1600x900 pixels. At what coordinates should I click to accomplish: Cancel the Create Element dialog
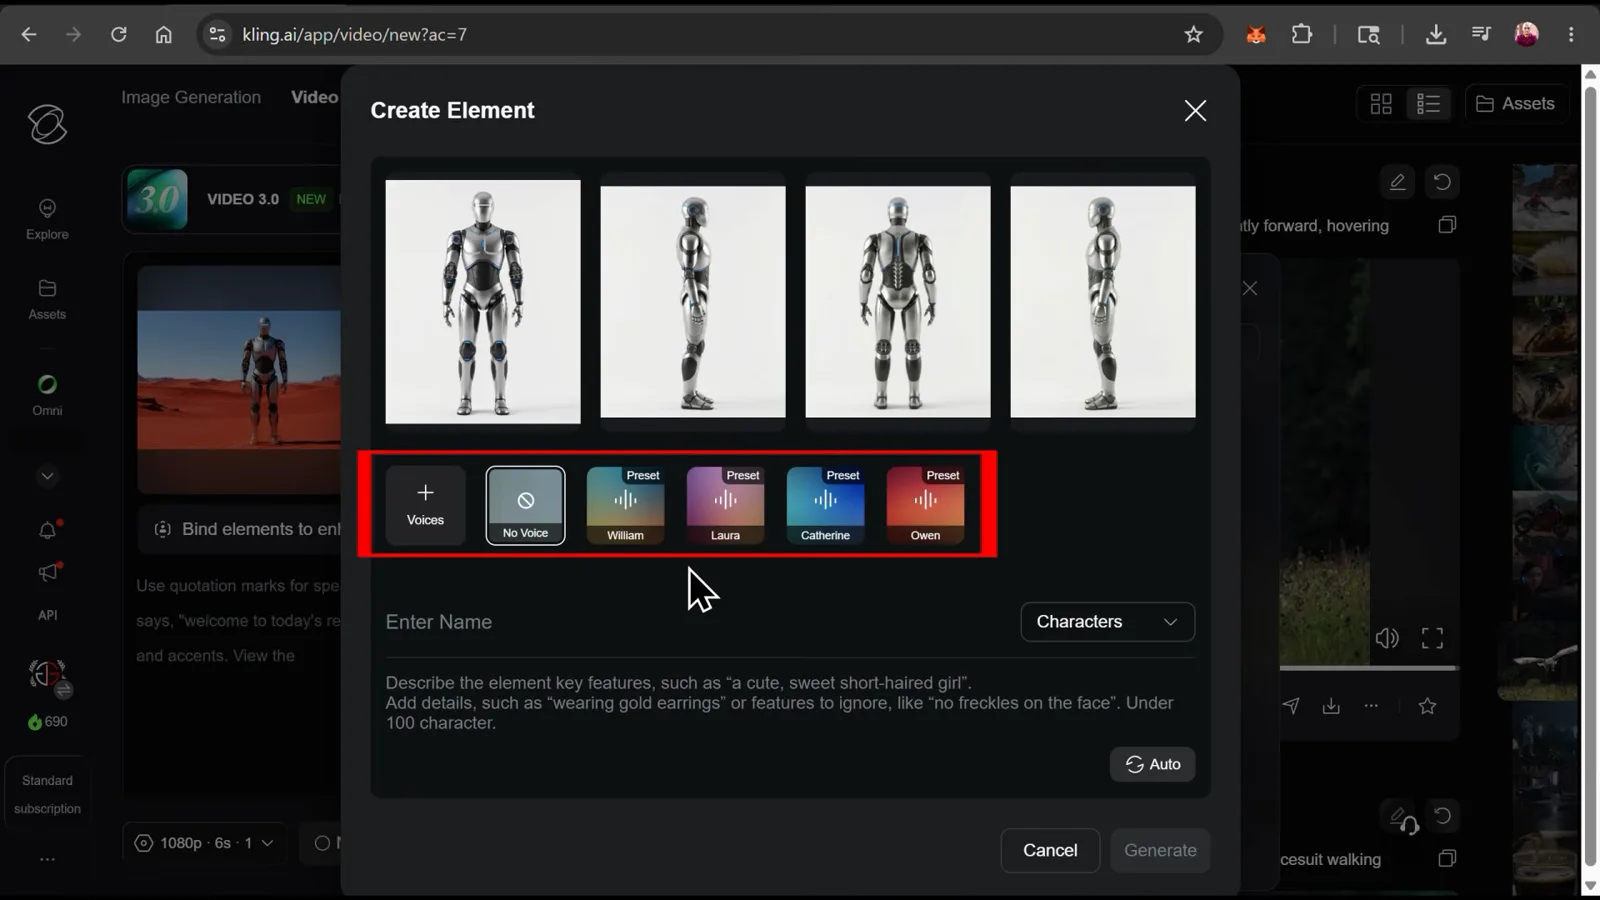coord(1050,850)
